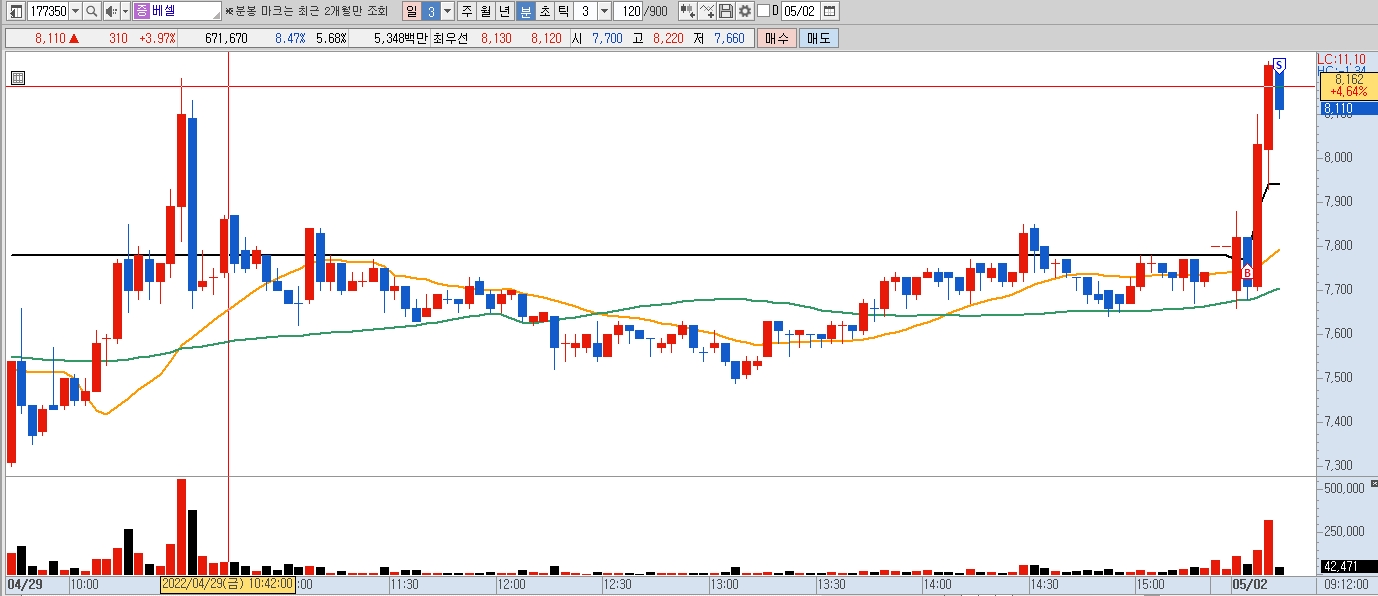The width and height of the screenshot is (1378, 596).
Task: Open the stock code 177350 dropdown
Action: (x=76, y=12)
